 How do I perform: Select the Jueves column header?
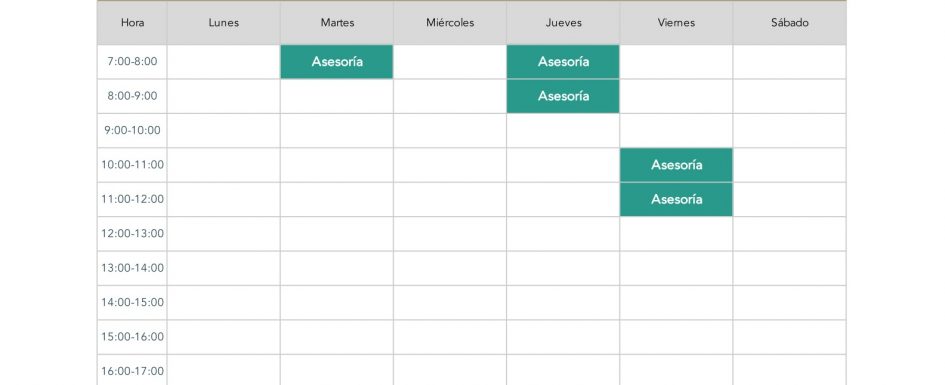click(563, 23)
